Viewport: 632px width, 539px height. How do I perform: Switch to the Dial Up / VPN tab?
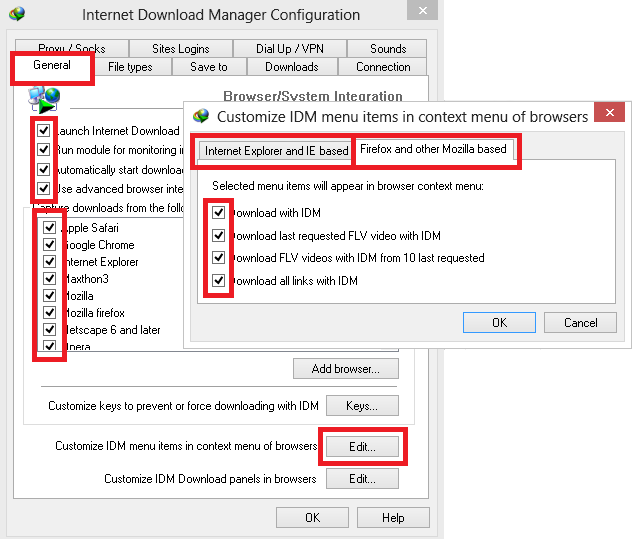click(x=290, y=49)
